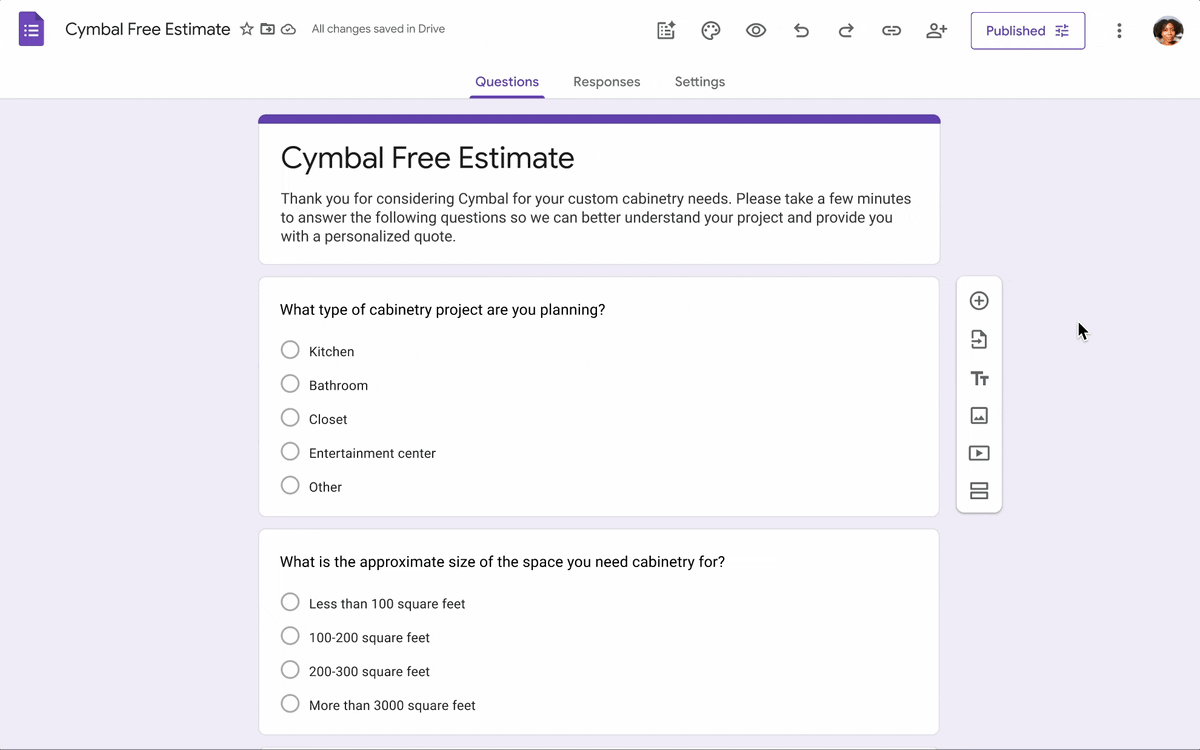Star the Cymbal Free Estimate form
Screen dimensions: 1200x750
coord(246,29)
